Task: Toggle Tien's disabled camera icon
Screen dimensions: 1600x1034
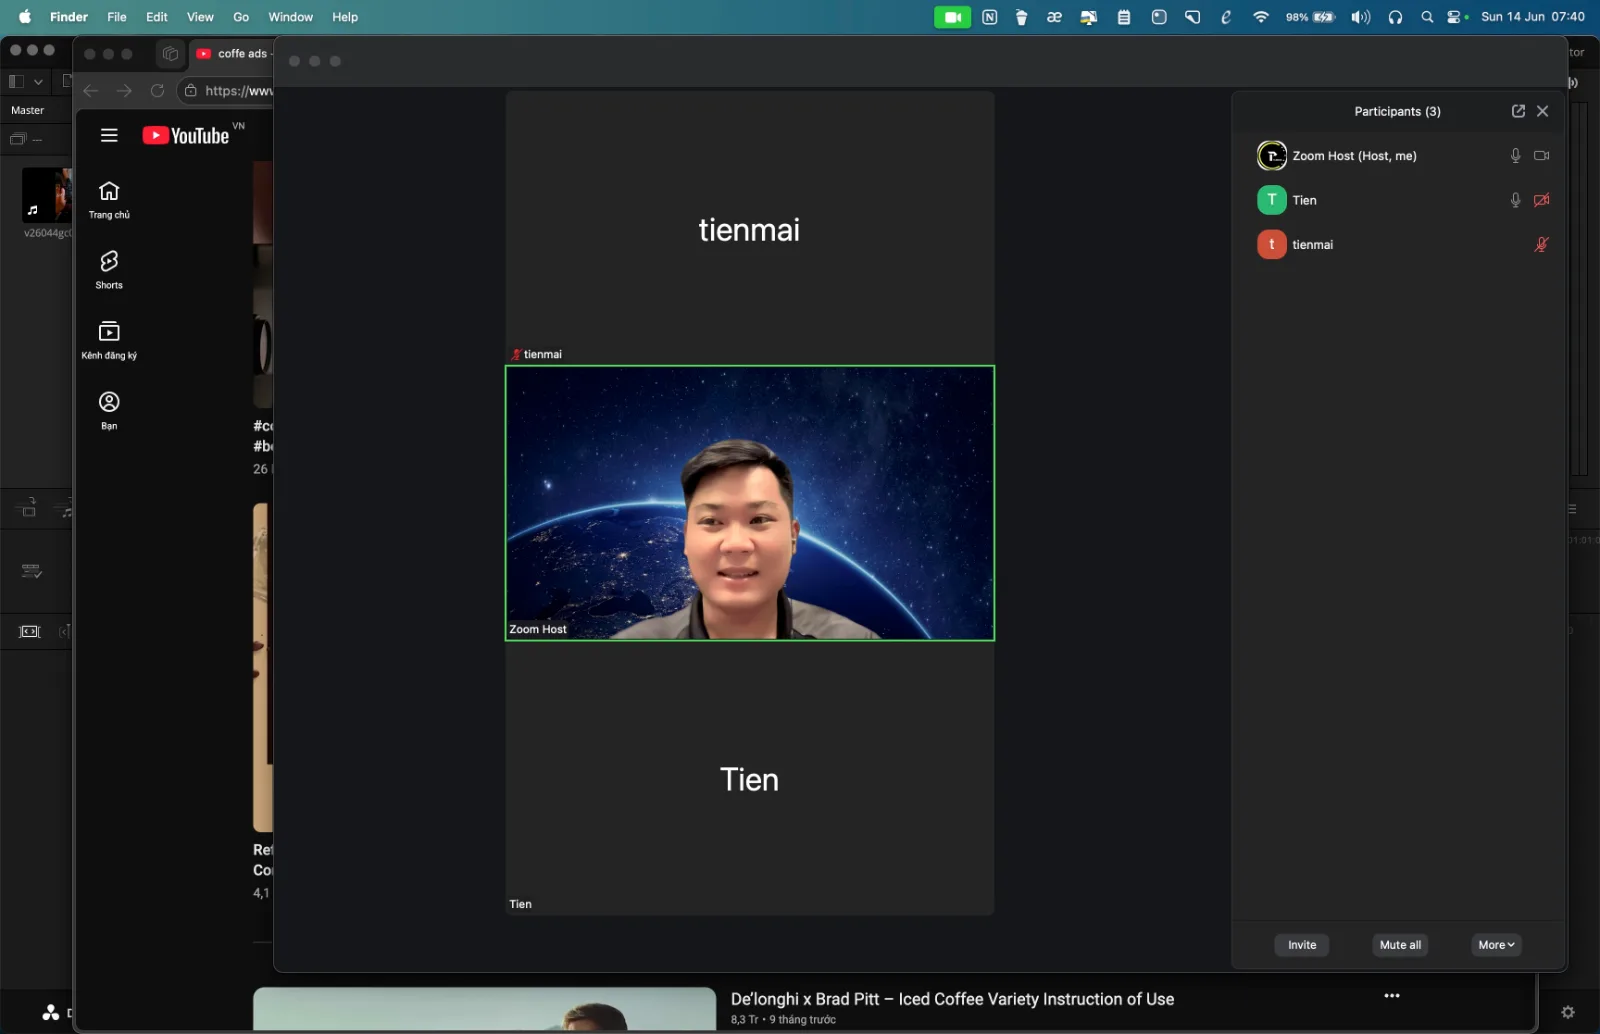Action: (1541, 200)
